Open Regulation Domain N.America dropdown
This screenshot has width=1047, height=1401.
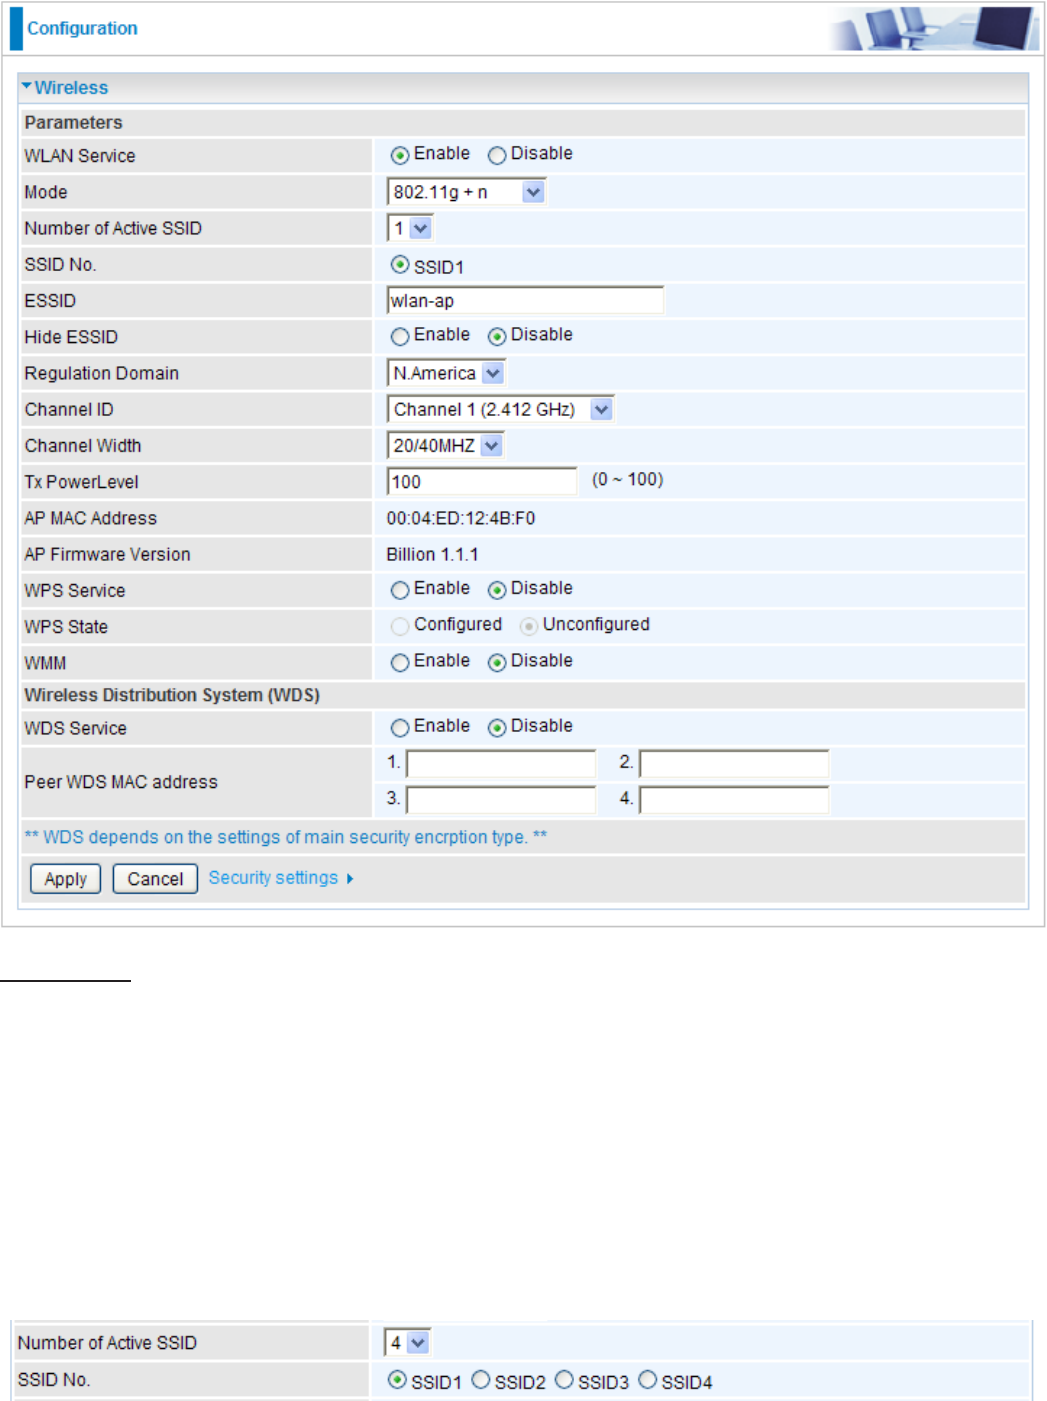(446, 373)
